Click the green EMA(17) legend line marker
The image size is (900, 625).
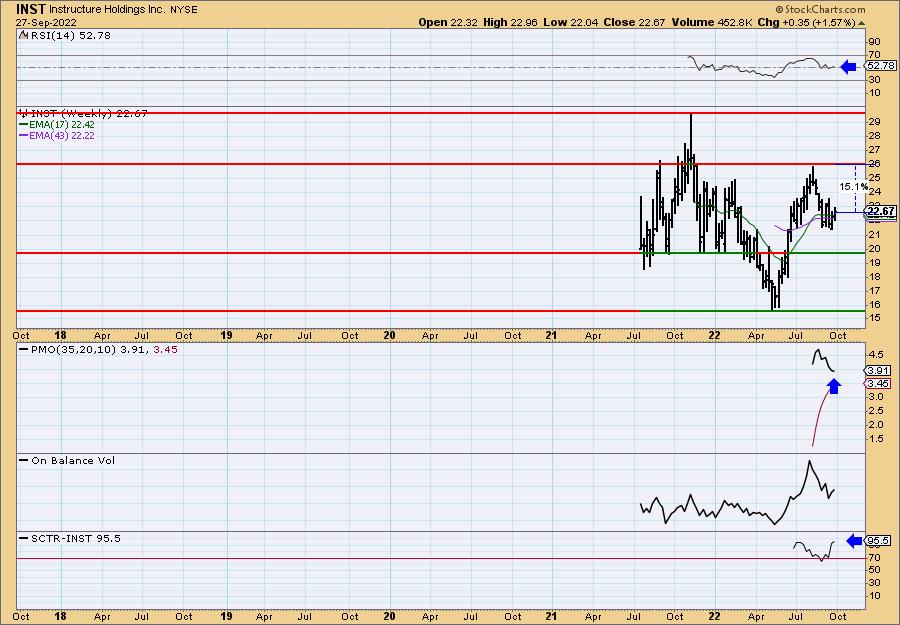[x=24, y=125]
